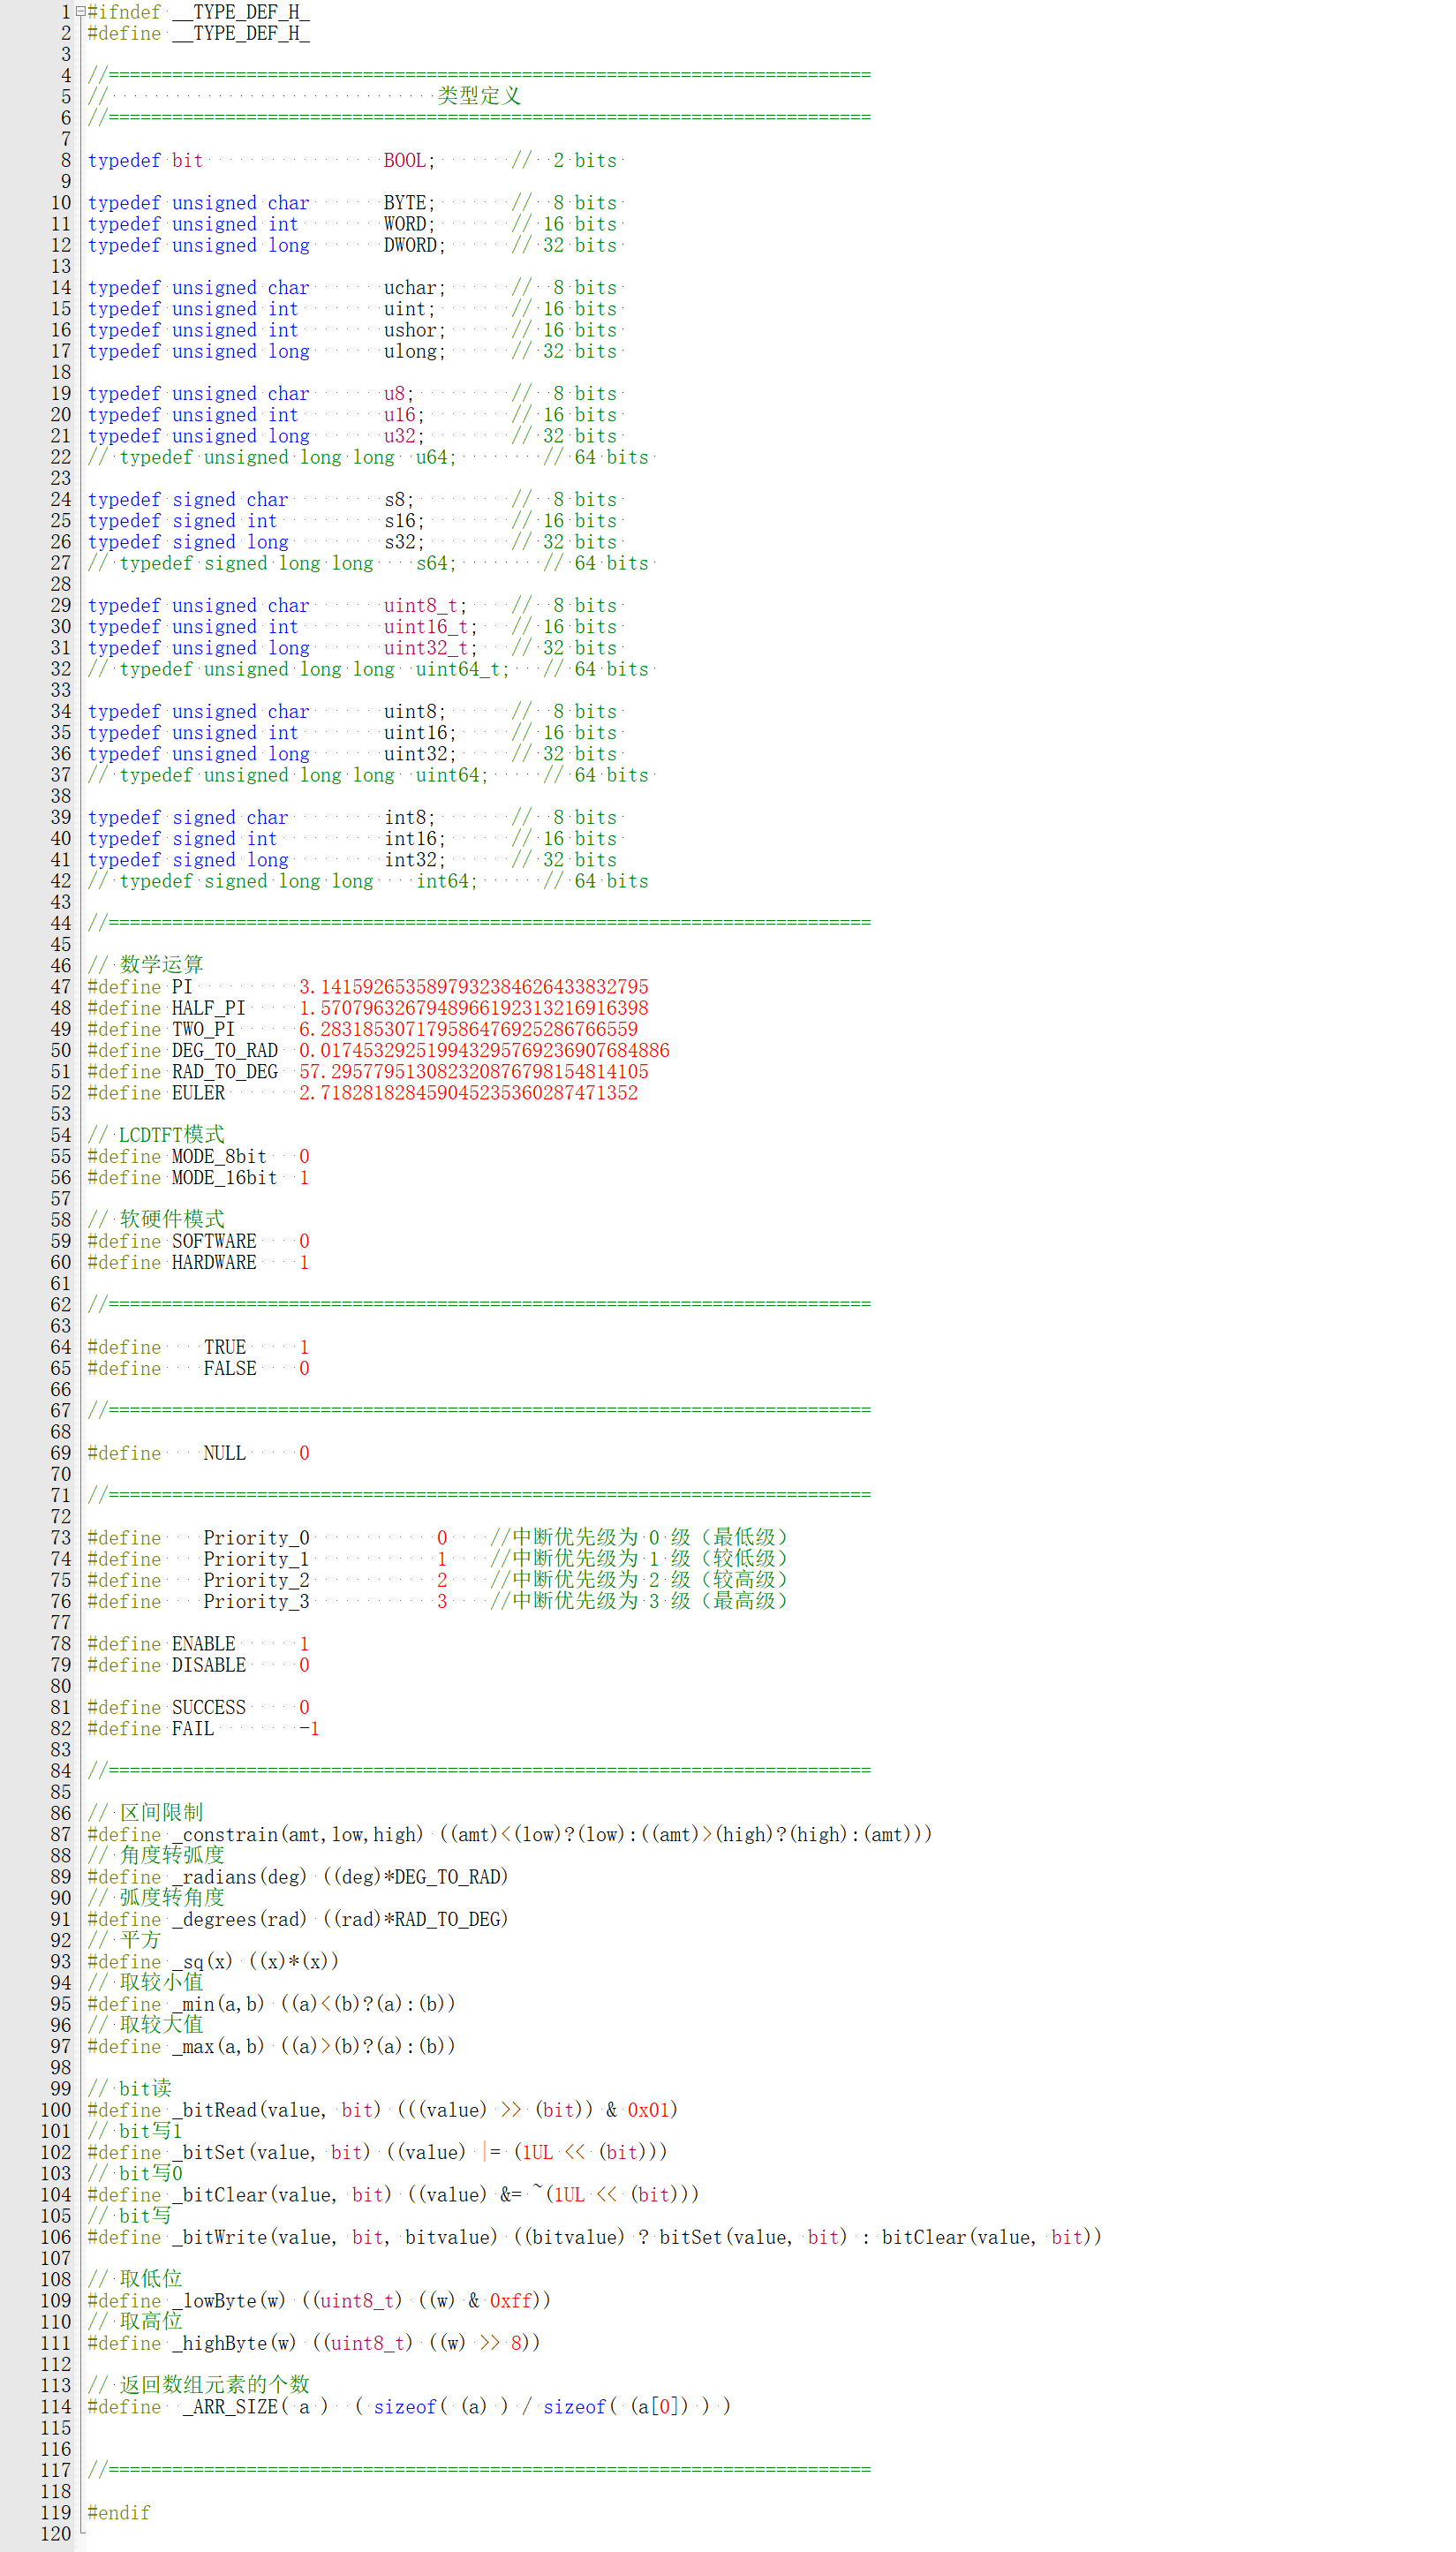Click the _highByte macro name
1456x2552 pixels.
pos(219,2344)
